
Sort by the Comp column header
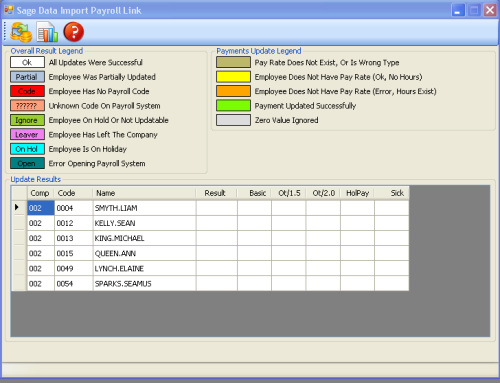pyautogui.click(x=41, y=193)
